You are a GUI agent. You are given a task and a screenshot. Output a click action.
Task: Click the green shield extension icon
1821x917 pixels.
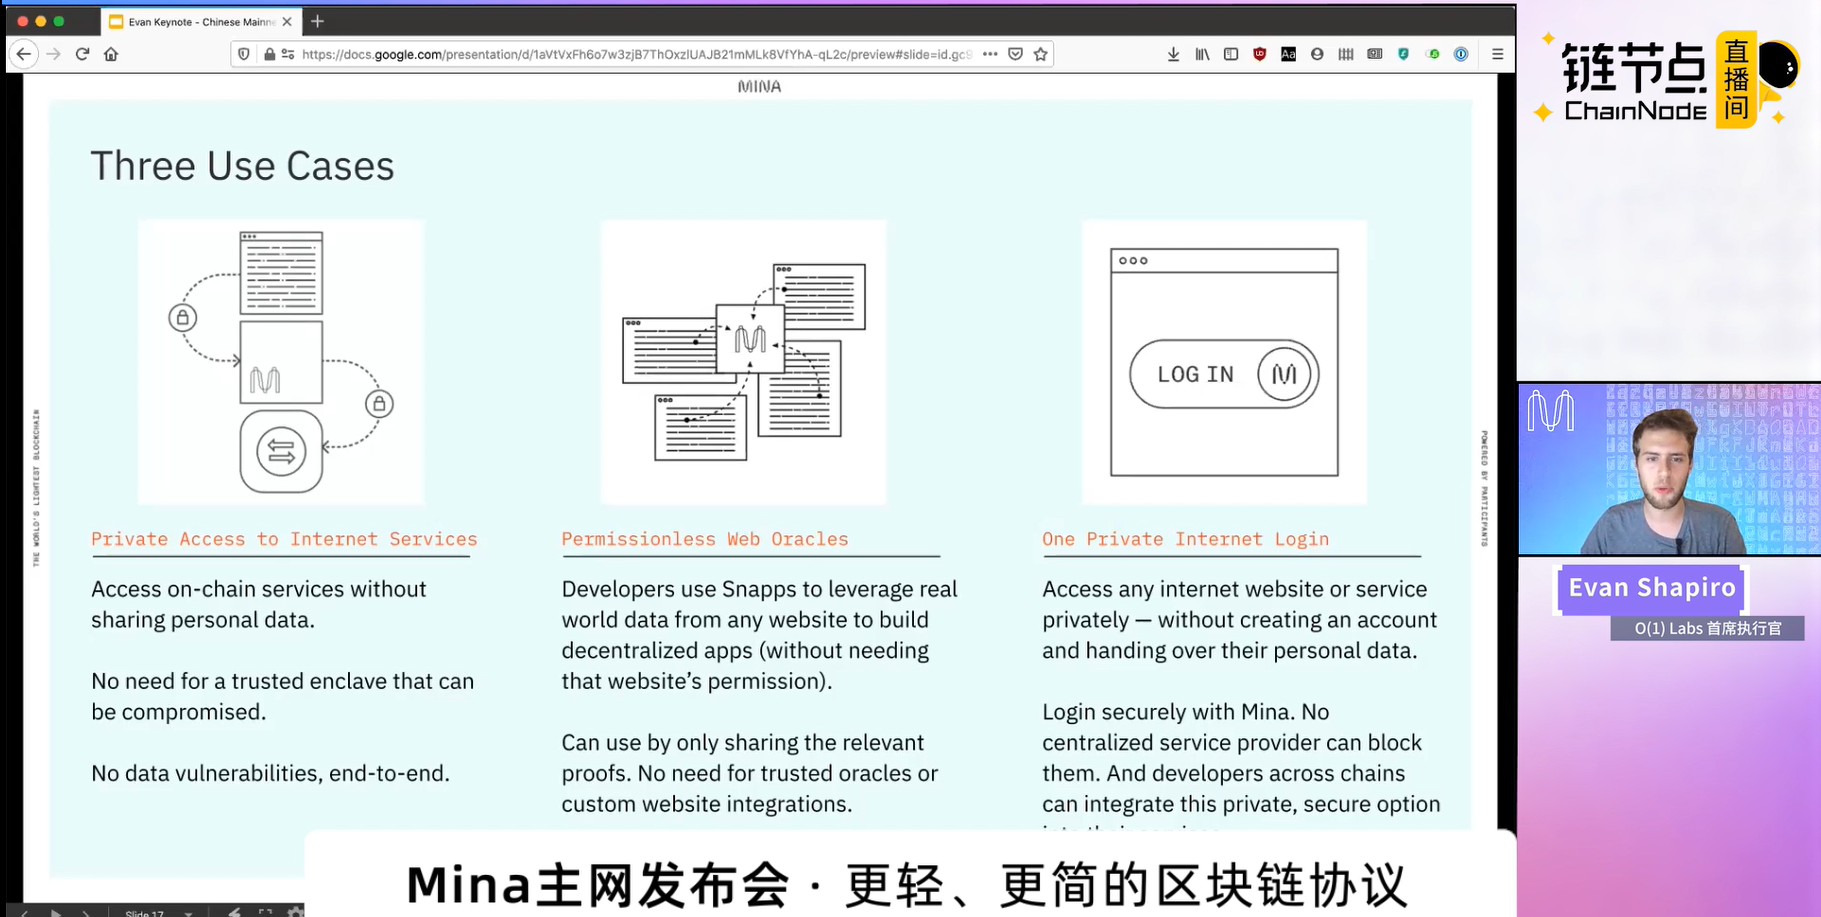1404,54
